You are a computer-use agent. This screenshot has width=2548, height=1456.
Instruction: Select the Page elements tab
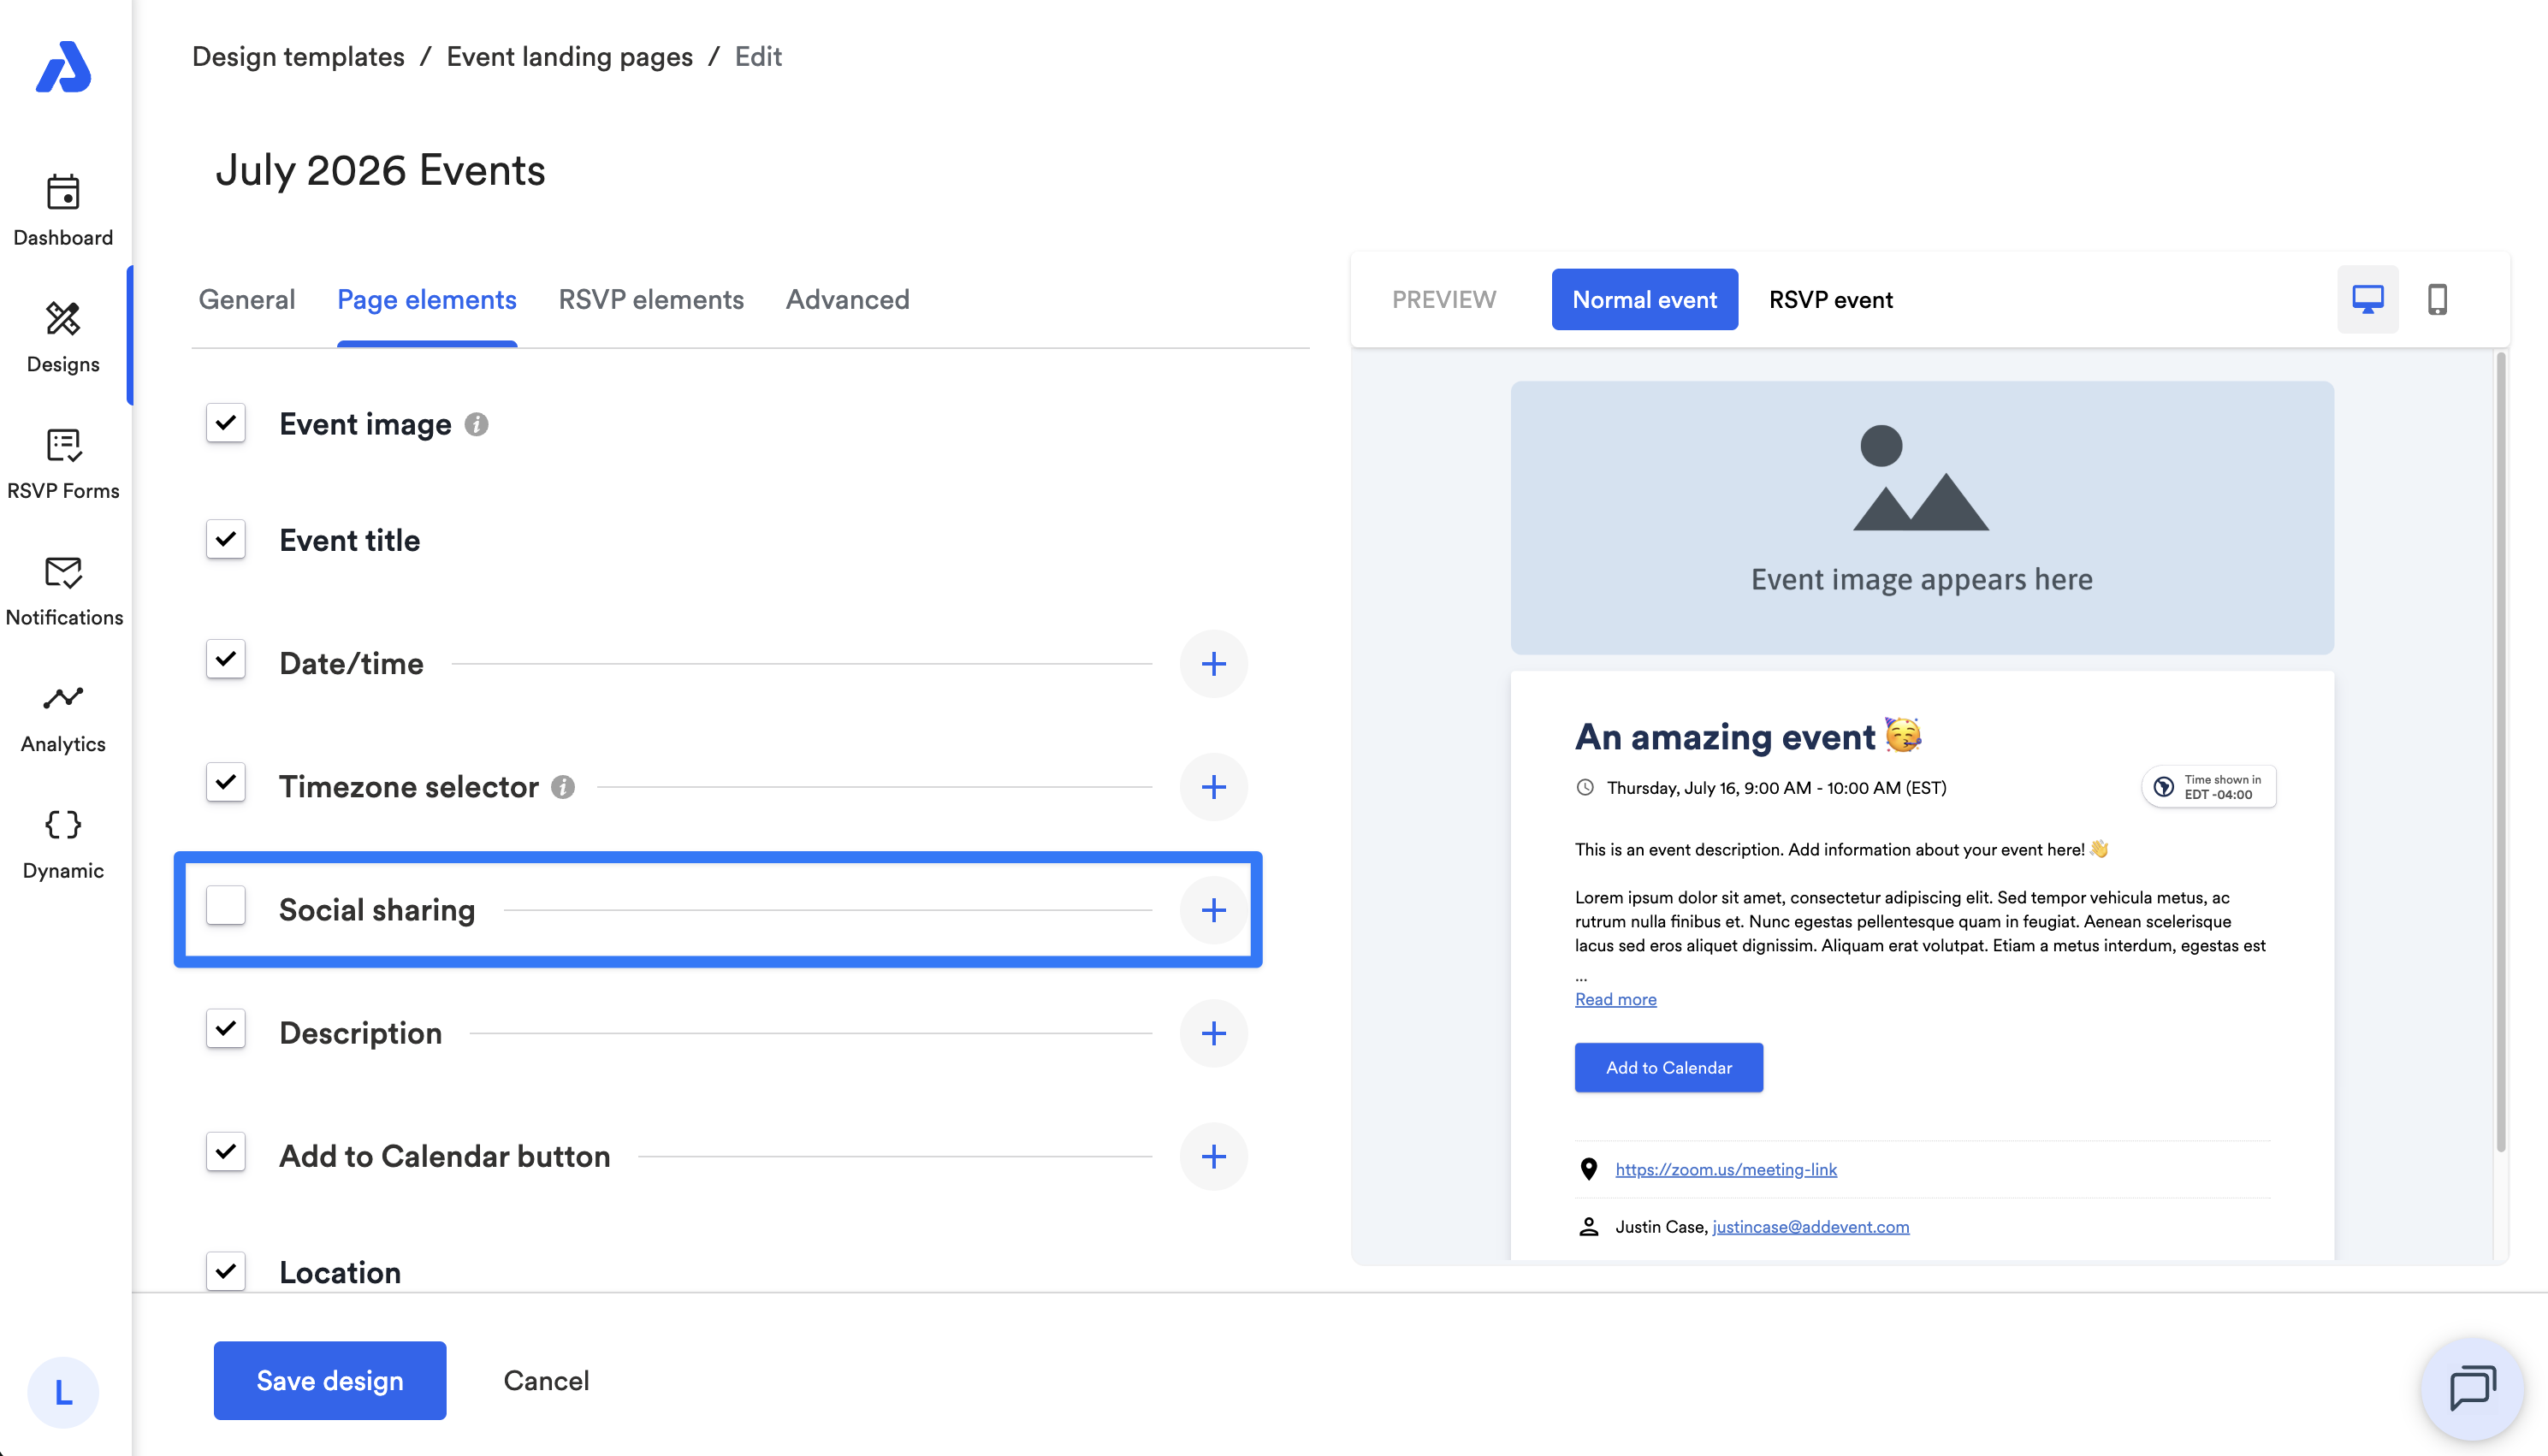click(x=427, y=299)
